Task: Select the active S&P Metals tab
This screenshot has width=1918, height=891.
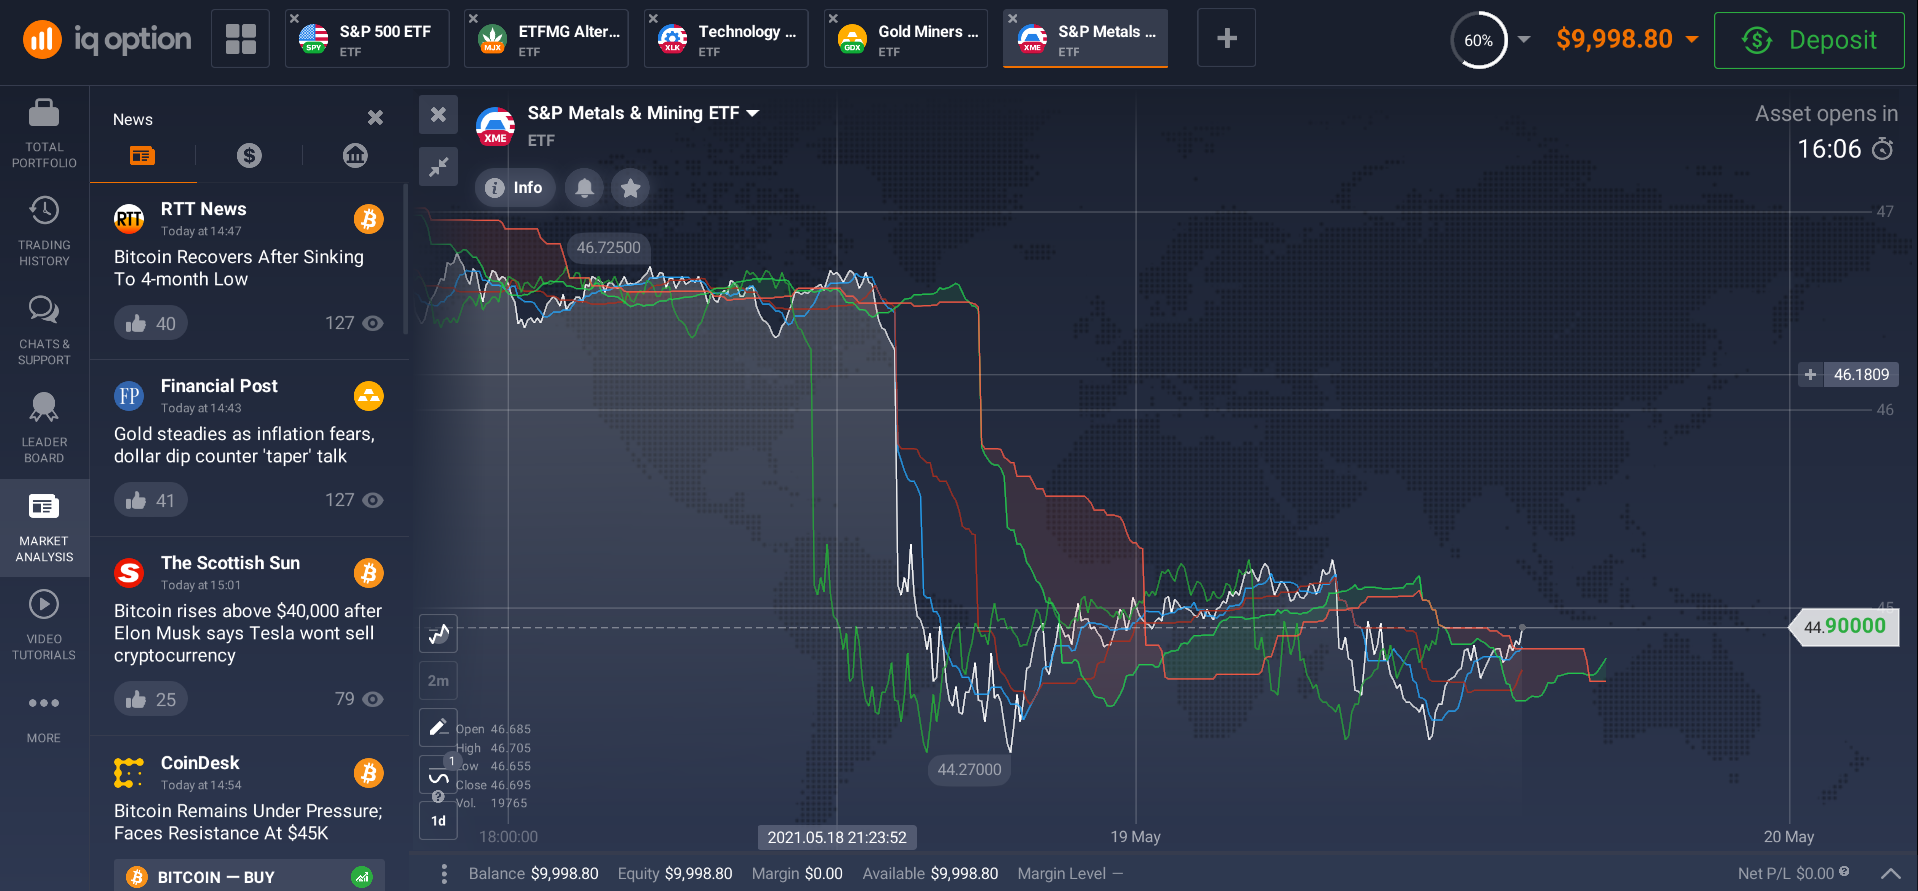Action: (x=1086, y=39)
